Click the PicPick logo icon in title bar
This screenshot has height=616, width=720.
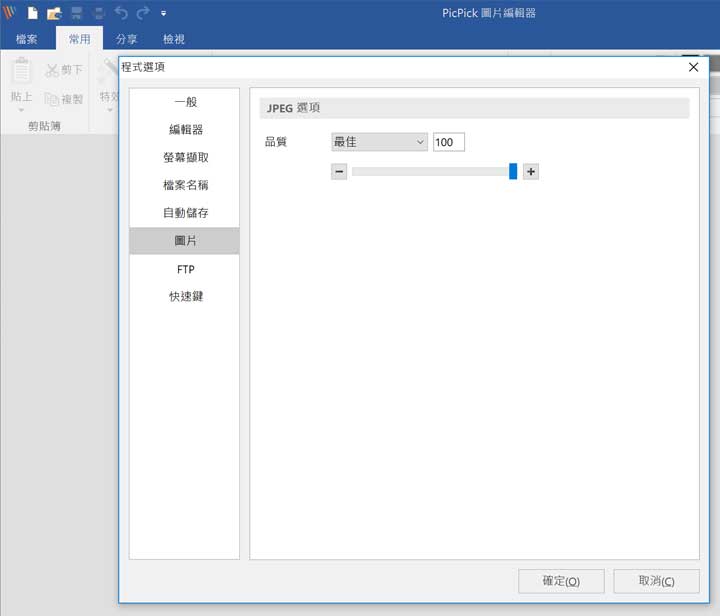click(9, 13)
